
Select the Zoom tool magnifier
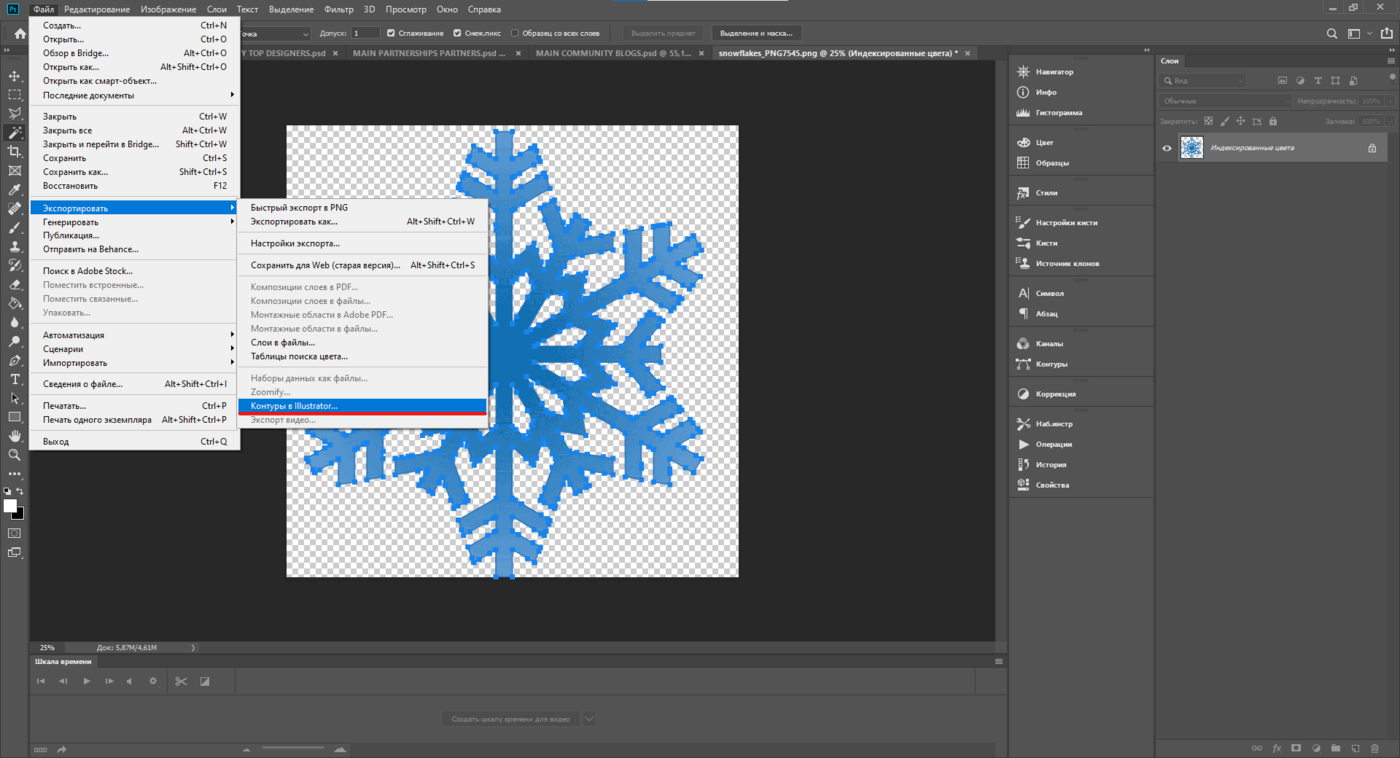point(14,455)
